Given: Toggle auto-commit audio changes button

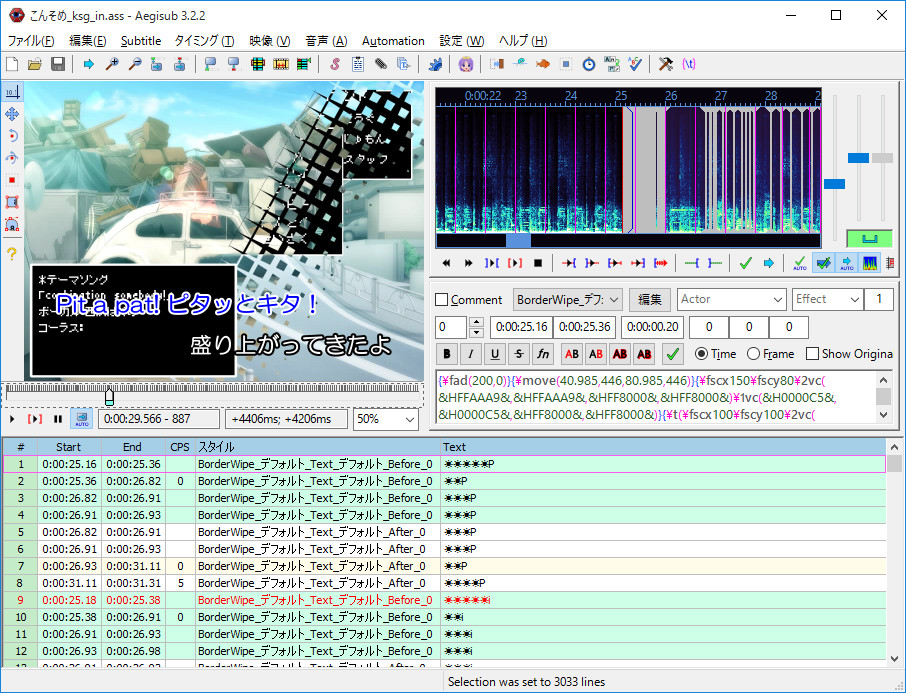Looking at the screenshot, I should (800, 264).
